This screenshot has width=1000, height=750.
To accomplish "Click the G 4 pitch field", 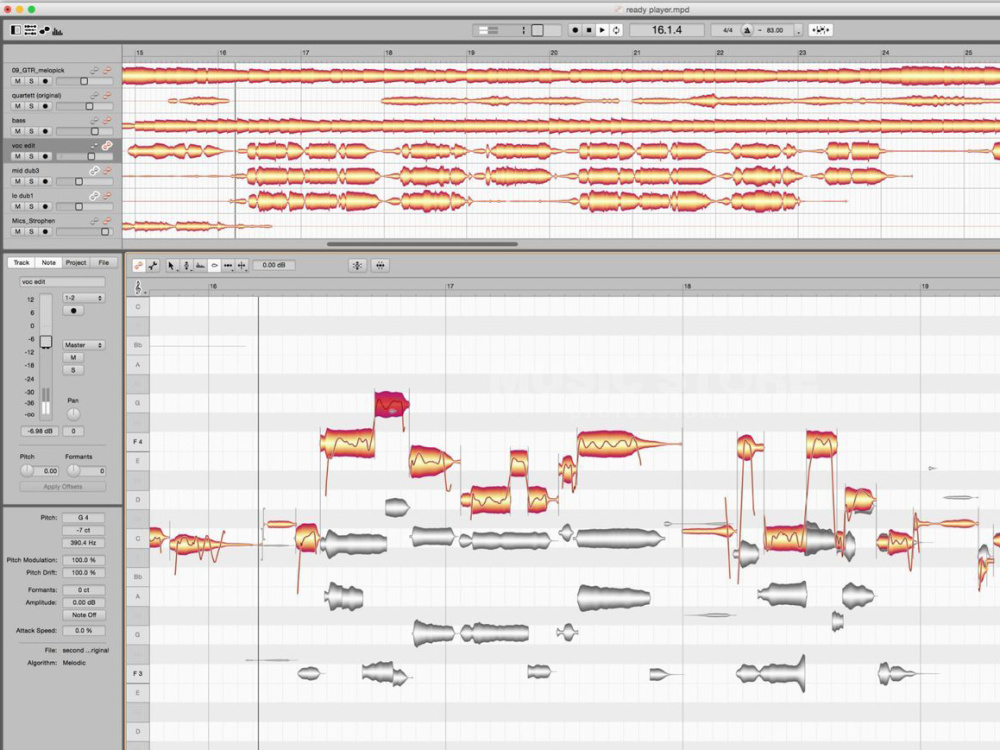I will [84, 518].
